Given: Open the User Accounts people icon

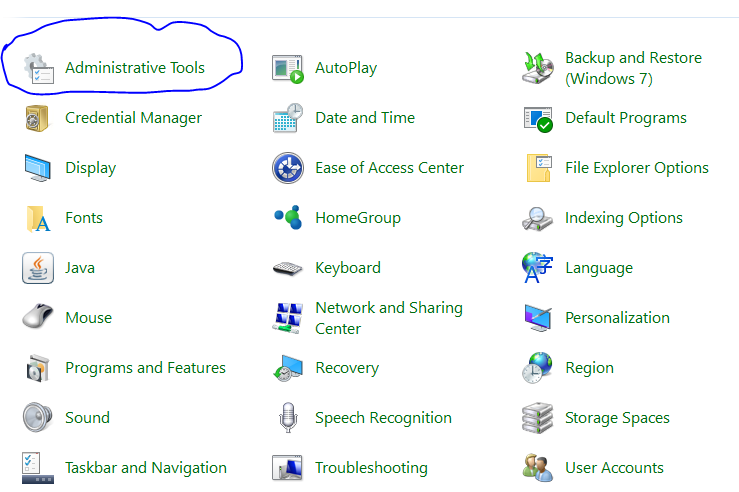Looking at the screenshot, I should click(538, 468).
